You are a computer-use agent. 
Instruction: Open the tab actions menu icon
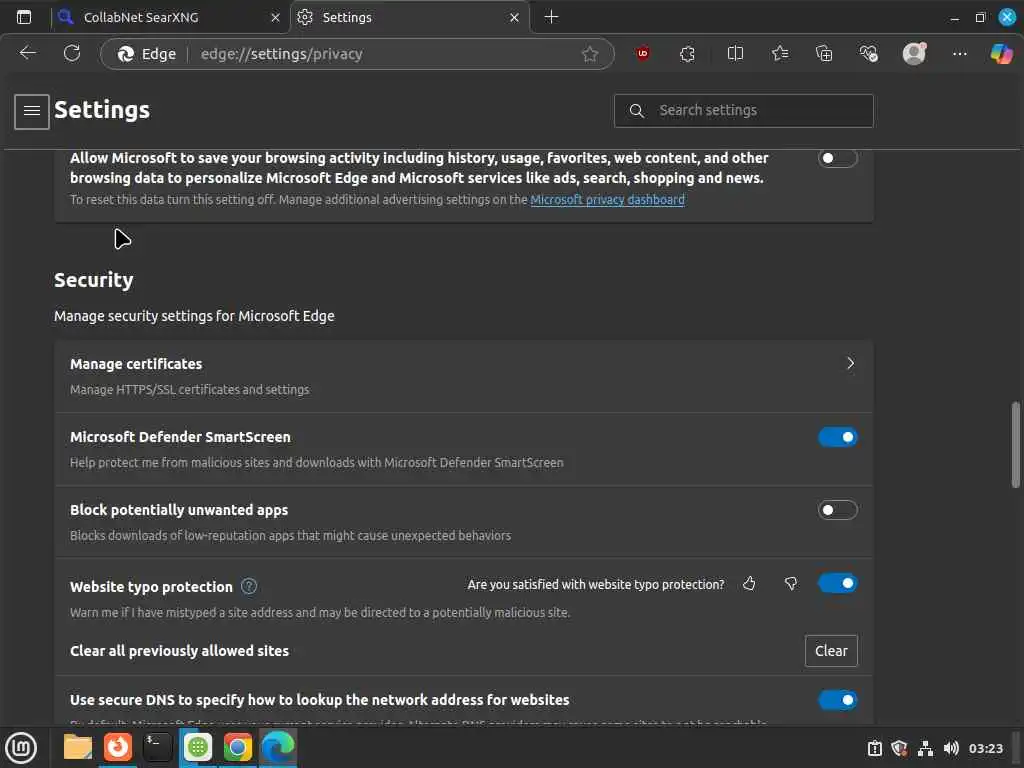(x=24, y=17)
